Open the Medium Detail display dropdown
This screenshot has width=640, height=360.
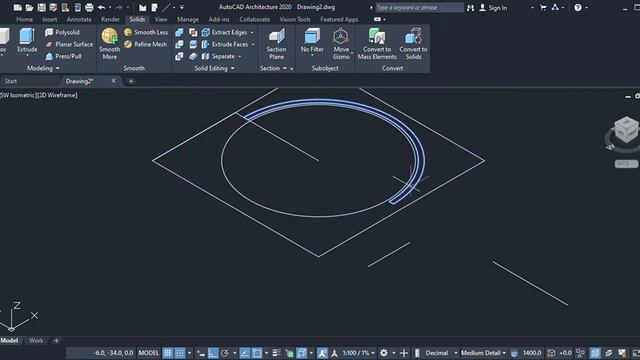click(x=483, y=353)
